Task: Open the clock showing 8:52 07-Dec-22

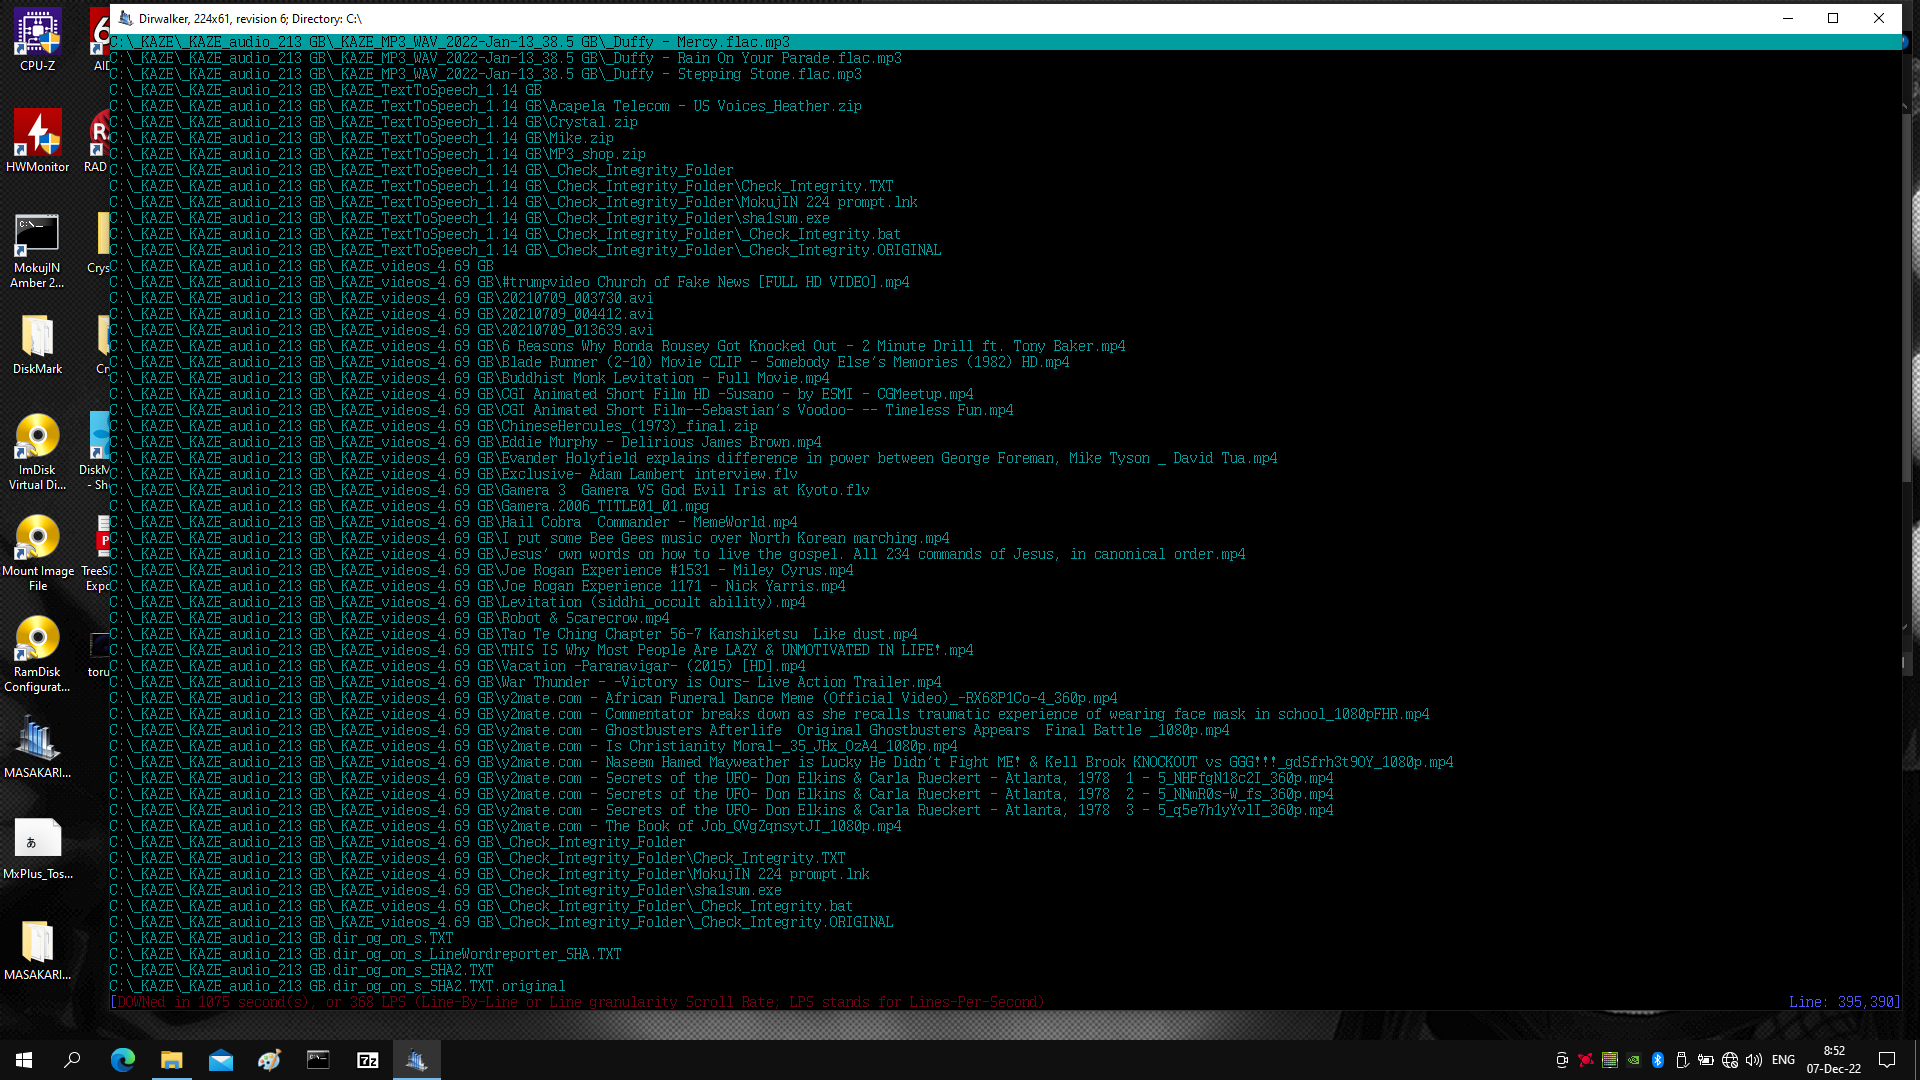Action: (1834, 1060)
